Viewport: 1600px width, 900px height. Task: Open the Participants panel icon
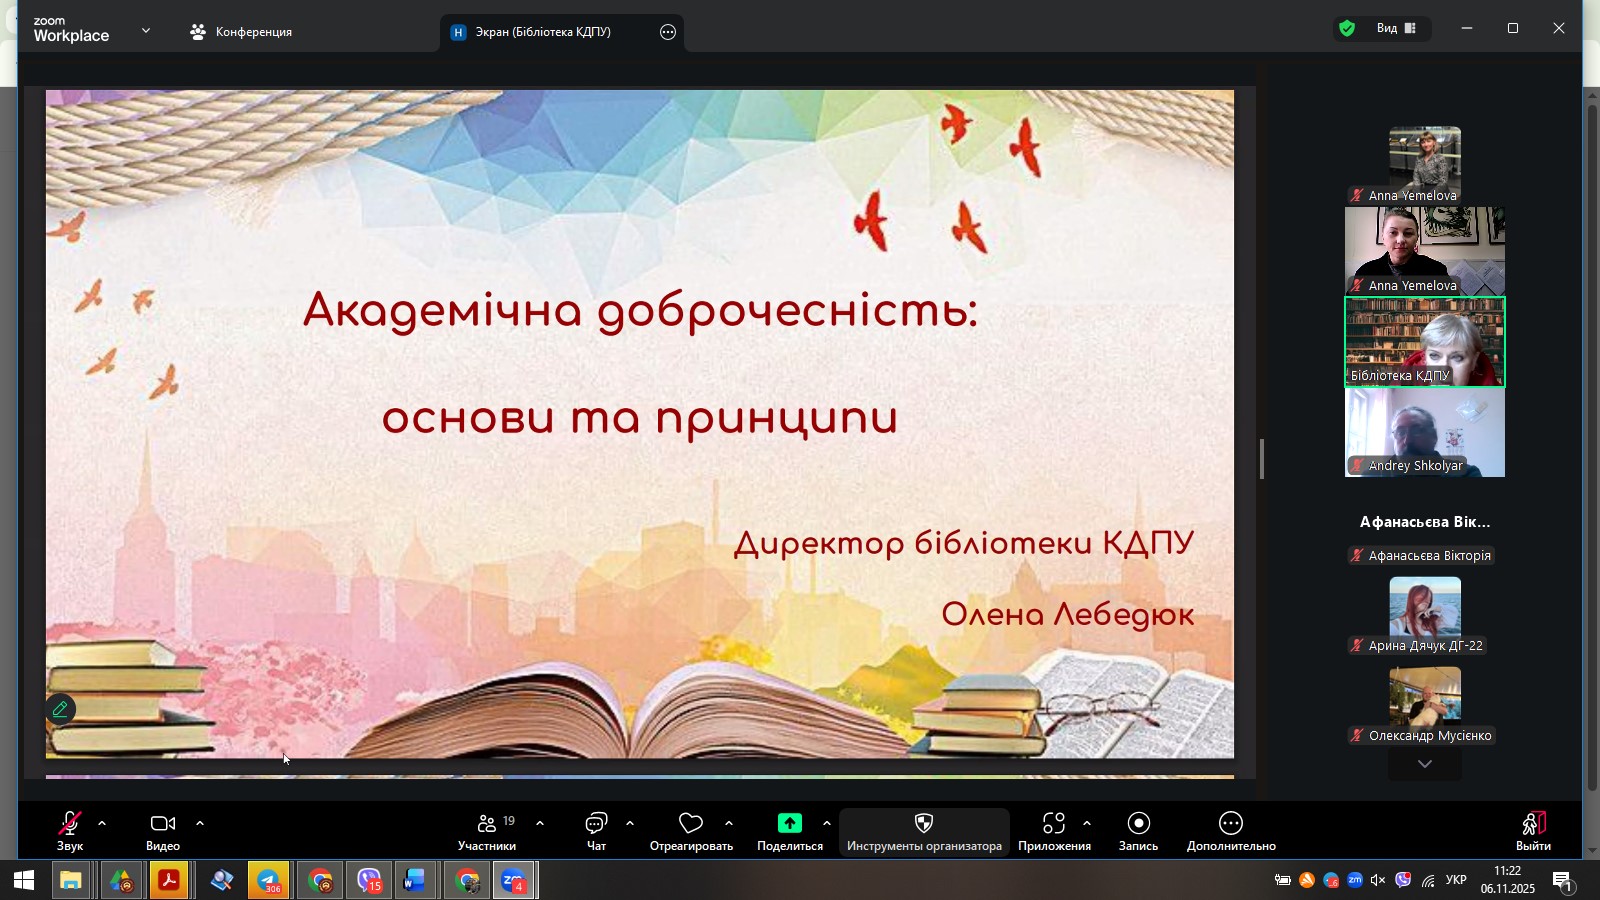tap(487, 824)
